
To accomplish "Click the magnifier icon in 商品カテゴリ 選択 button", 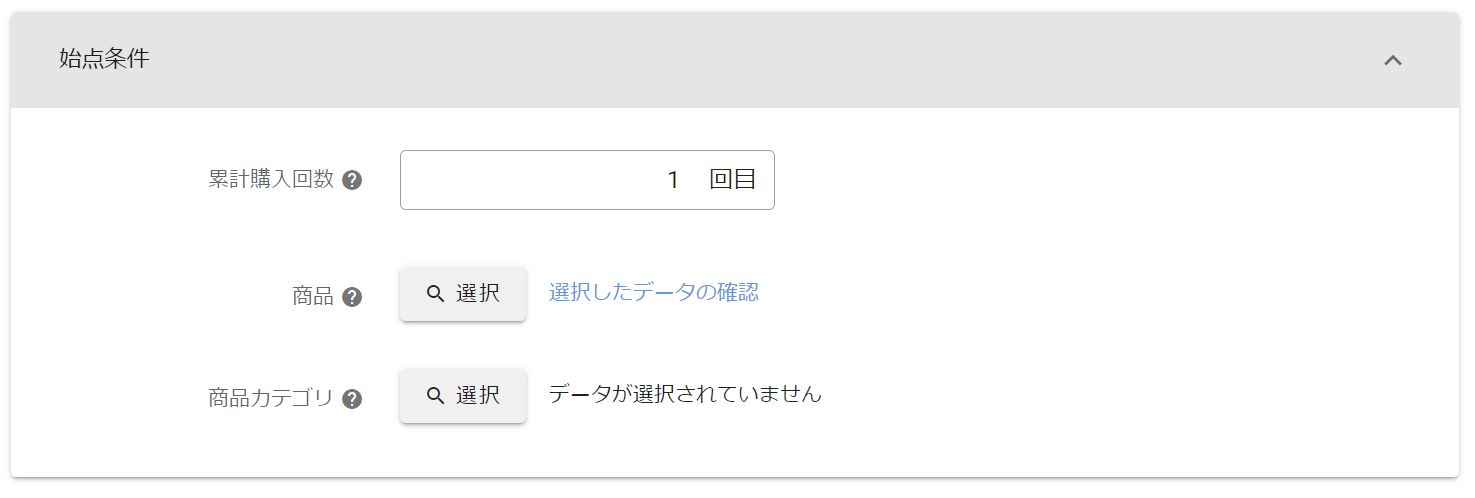I will pyautogui.click(x=435, y=396).
